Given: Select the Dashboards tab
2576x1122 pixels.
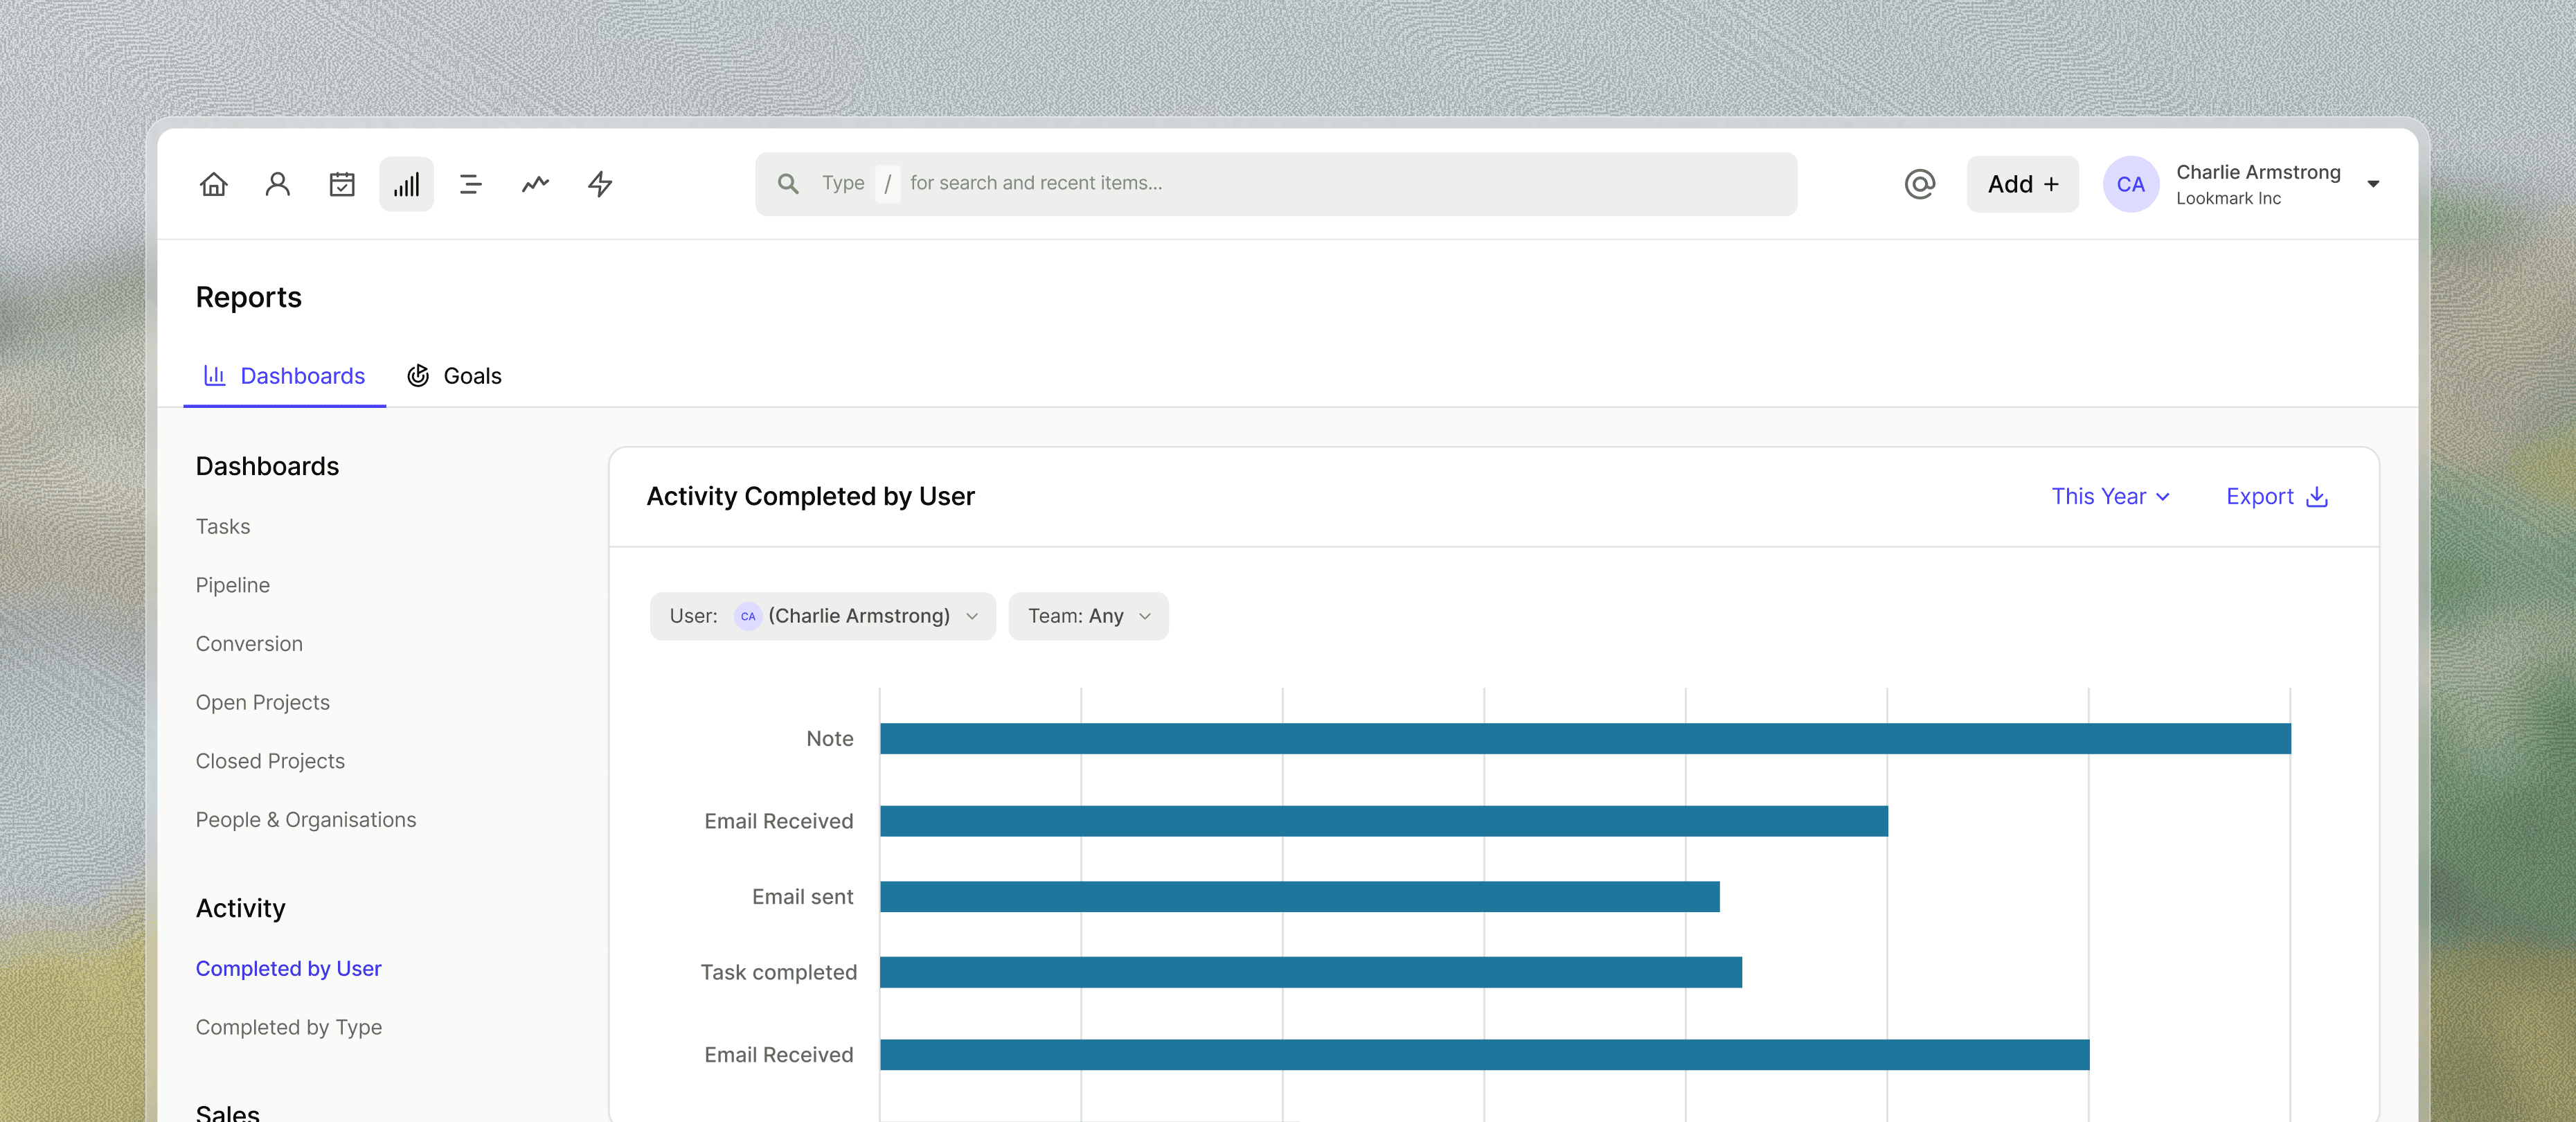Looking at the screenshot, I should click(285, 376).
